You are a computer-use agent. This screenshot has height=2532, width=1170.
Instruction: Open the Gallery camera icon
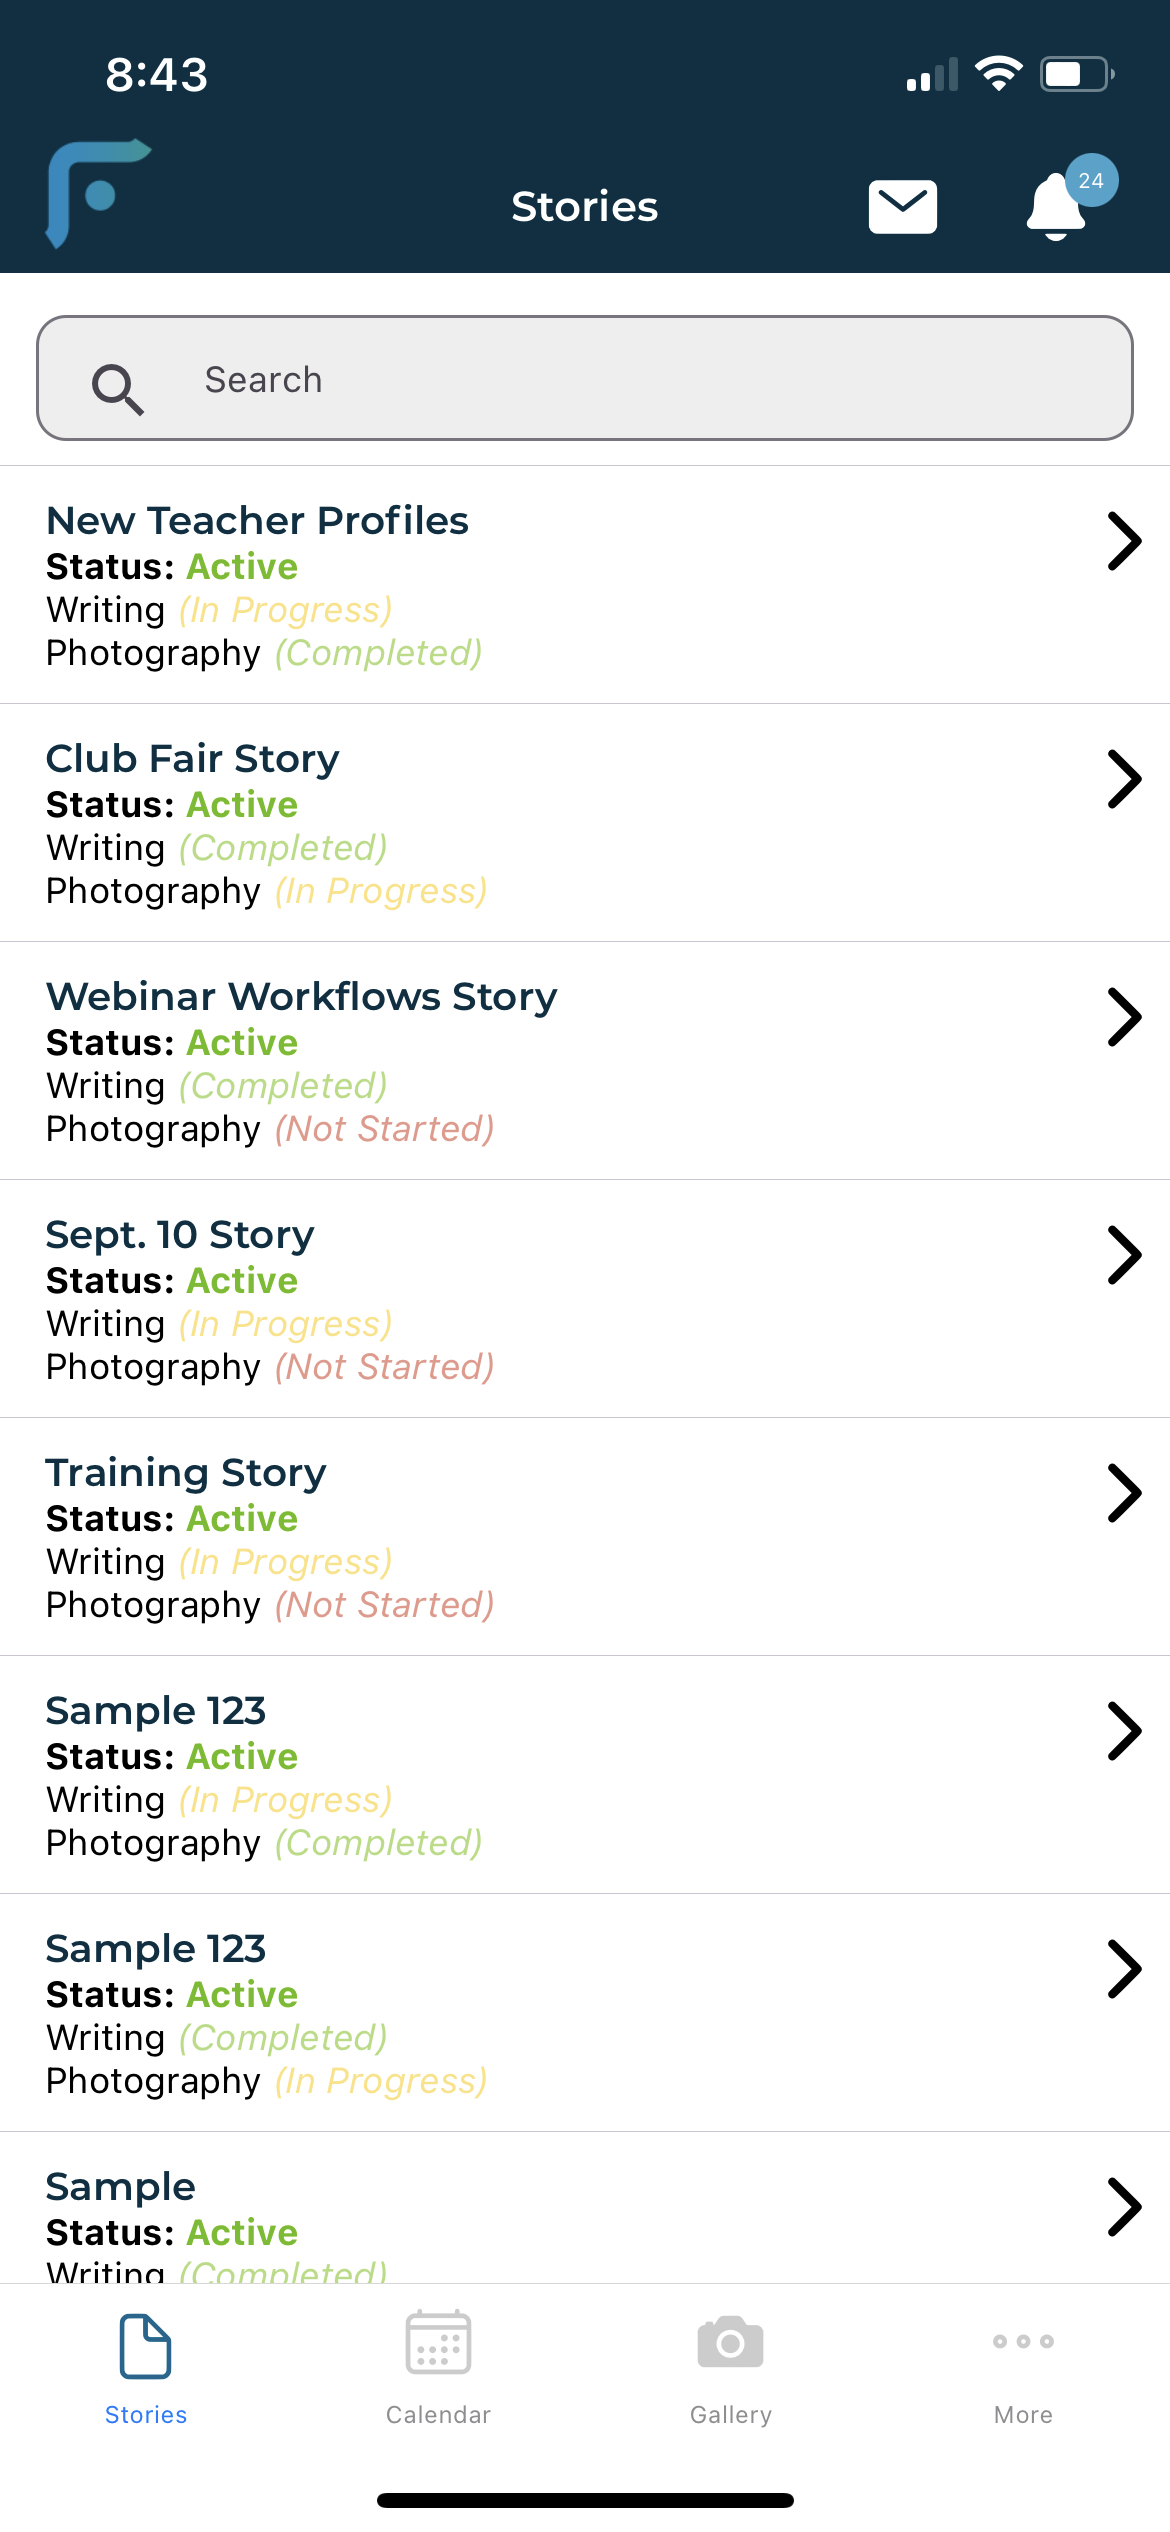pyautogui.click(x=731, y=2342)
